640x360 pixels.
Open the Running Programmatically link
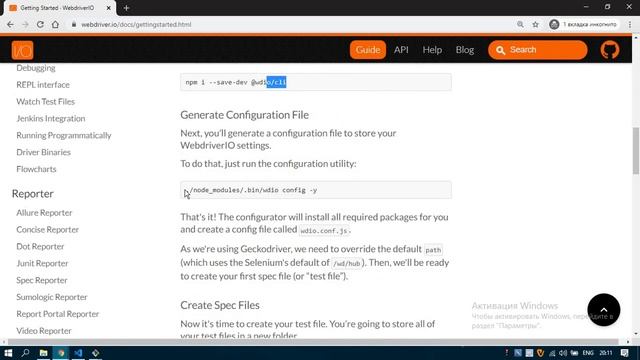point(64,135)
